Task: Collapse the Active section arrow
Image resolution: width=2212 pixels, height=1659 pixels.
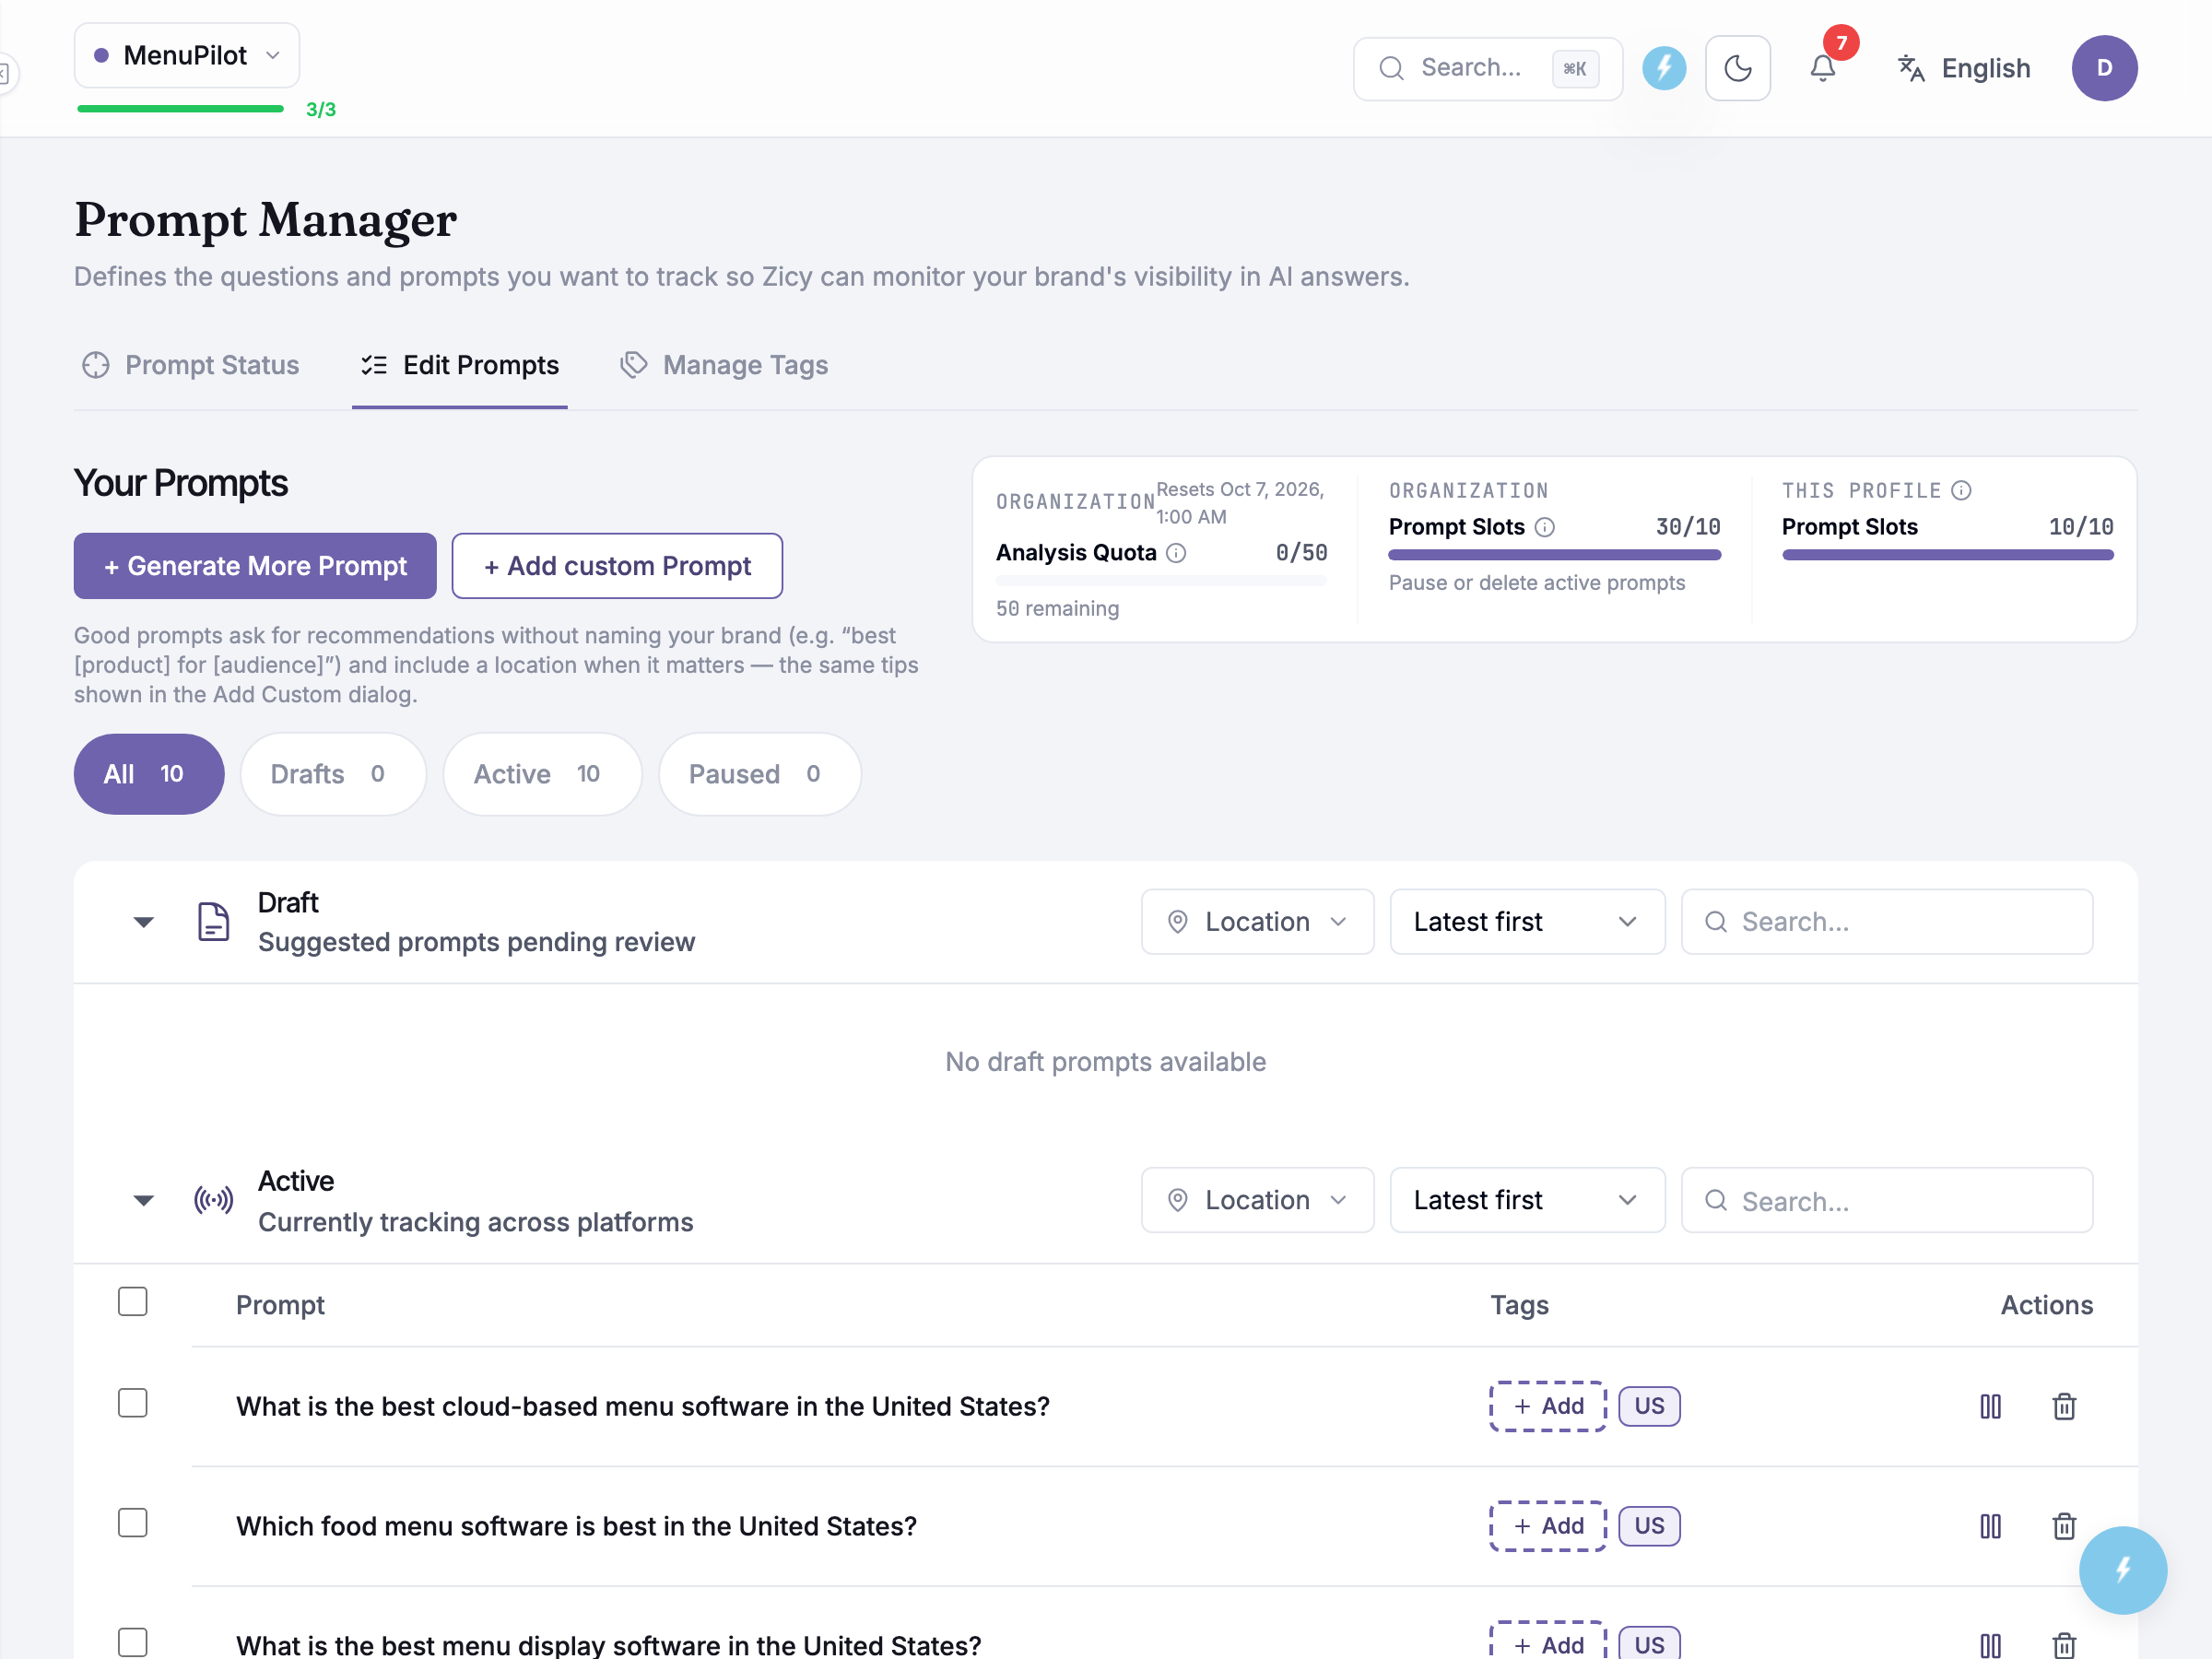Action: click(x=144, y=1200)
